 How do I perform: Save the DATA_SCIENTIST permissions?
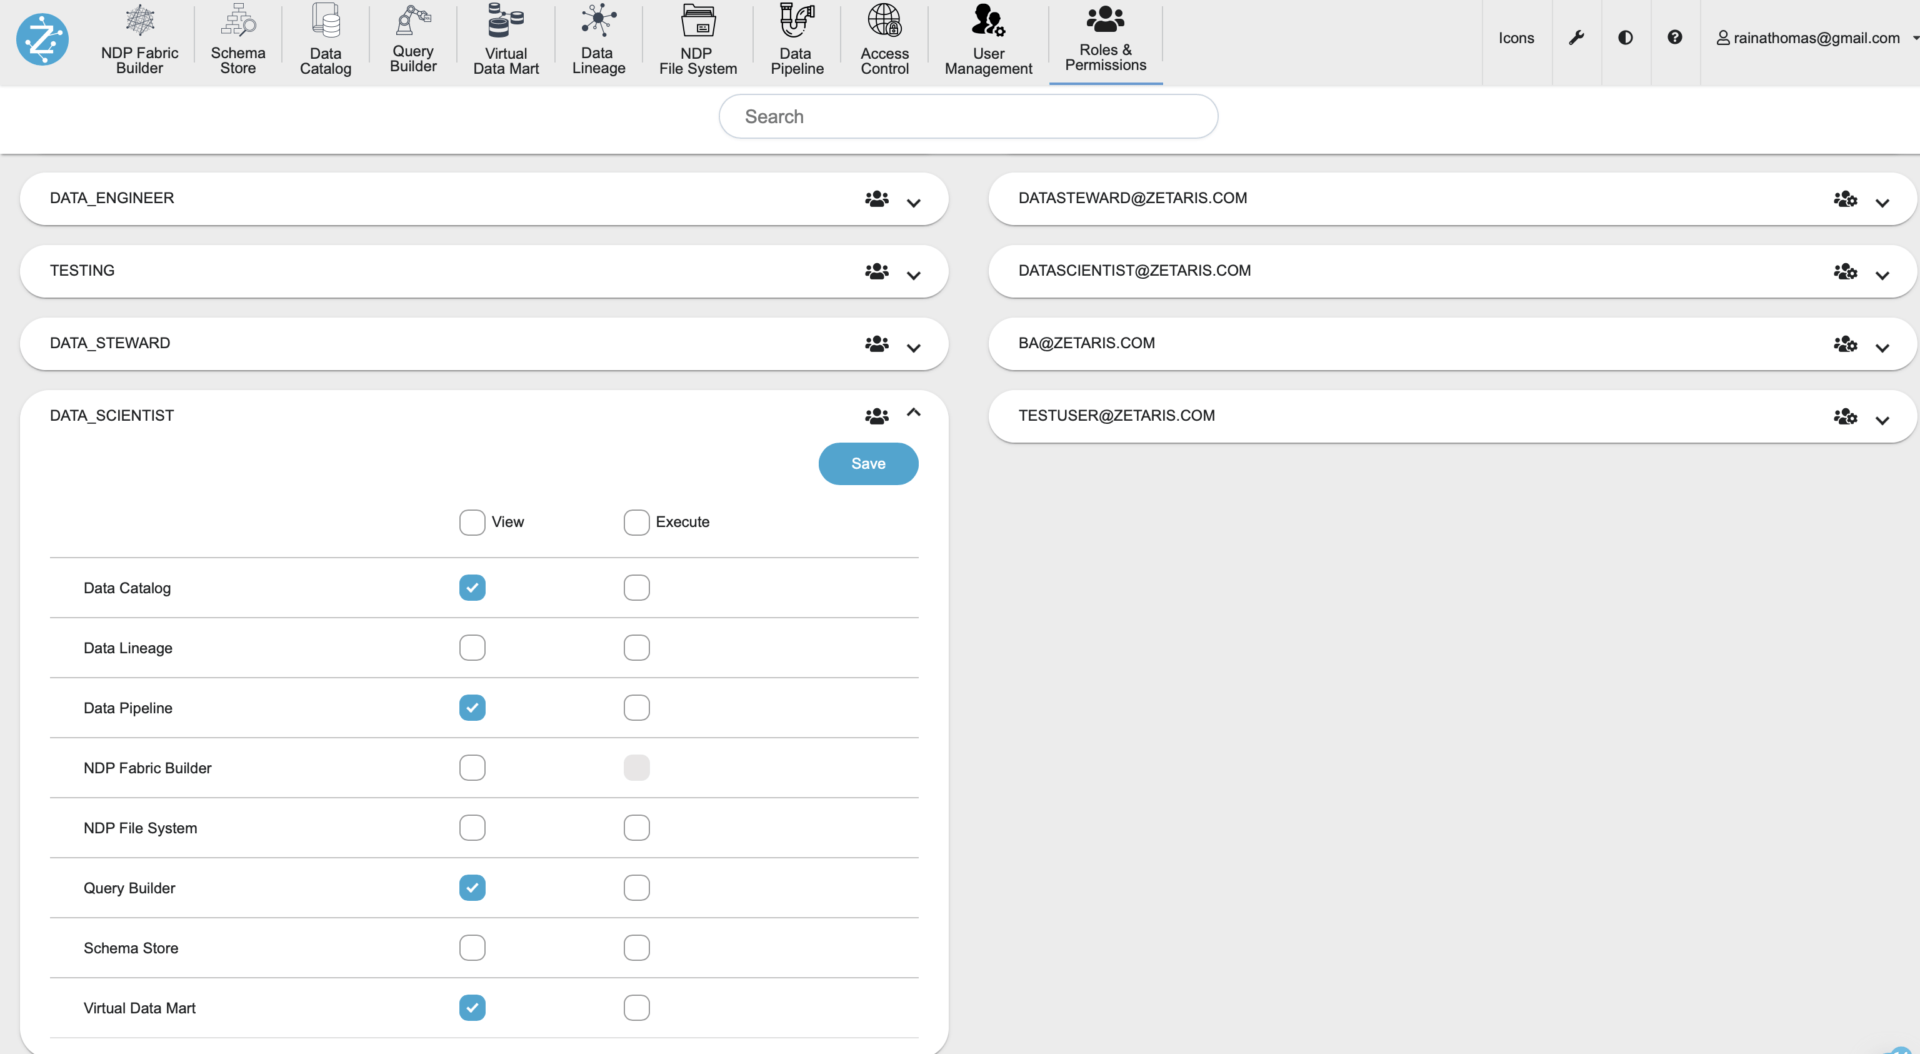868,464
